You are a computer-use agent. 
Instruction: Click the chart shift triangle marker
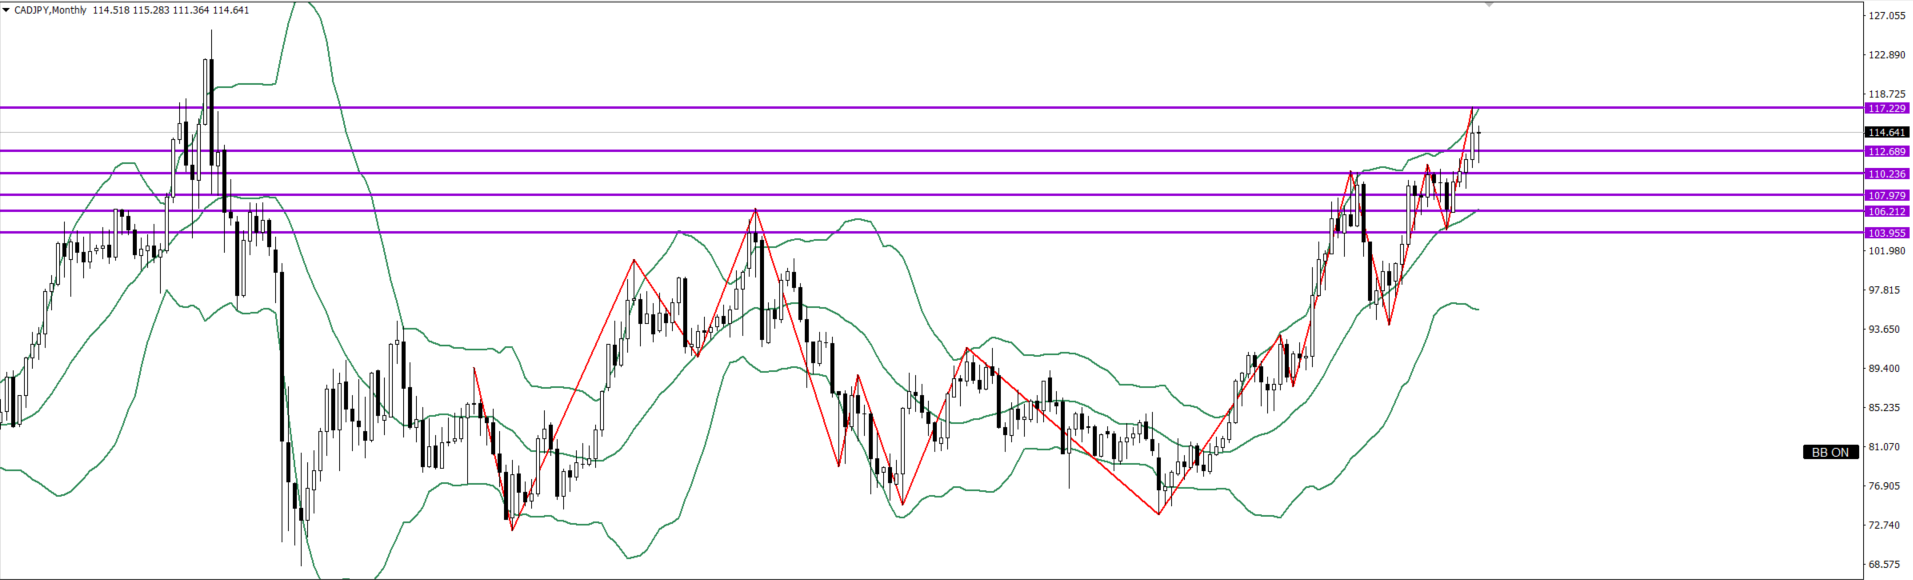tap(1489, 5)
